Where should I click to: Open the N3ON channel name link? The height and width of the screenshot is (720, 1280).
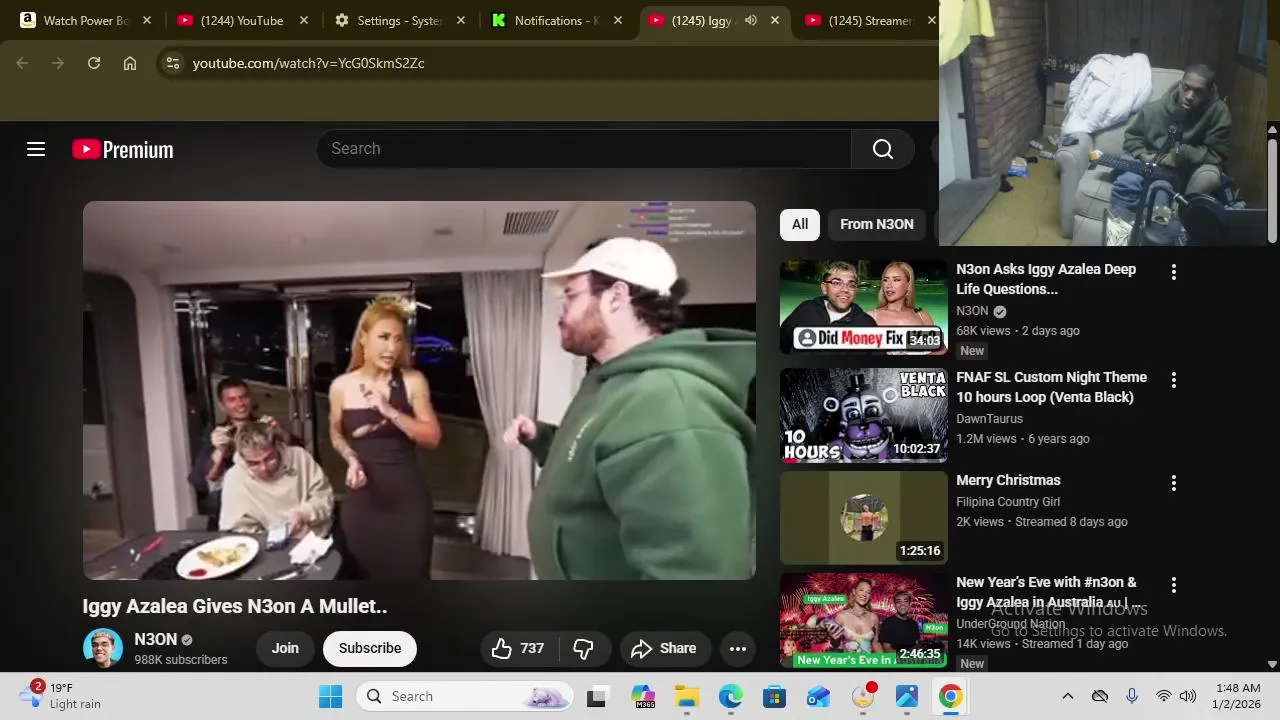(x=156, y=639)
